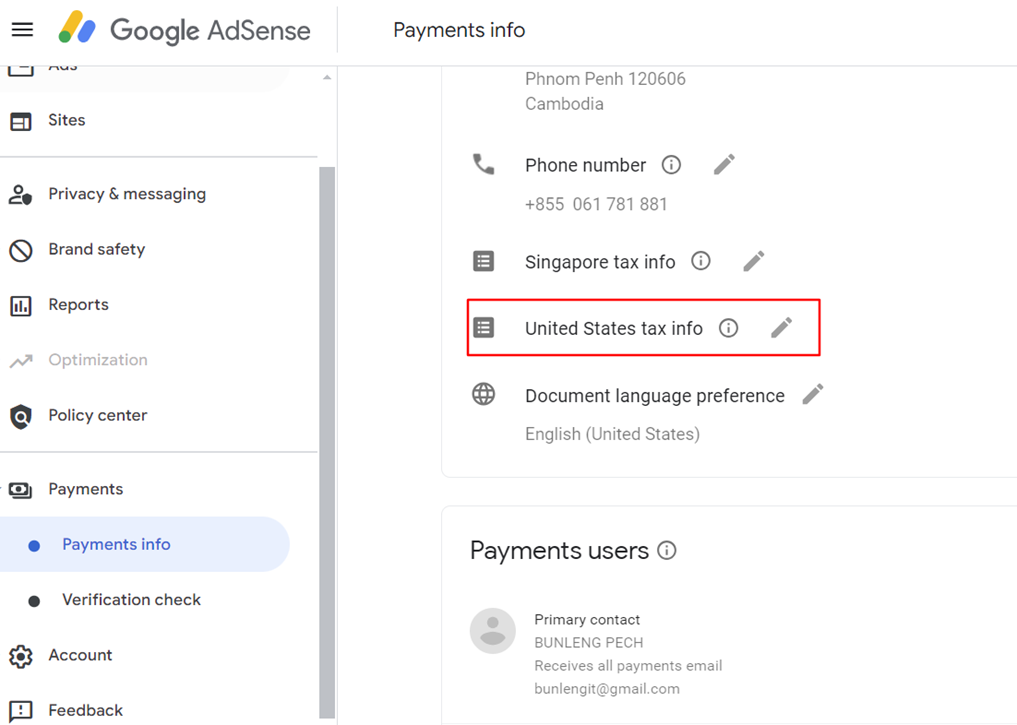Show info about Phone number
The height and width of the screenshot is (725, 1017).
point(671,165)
